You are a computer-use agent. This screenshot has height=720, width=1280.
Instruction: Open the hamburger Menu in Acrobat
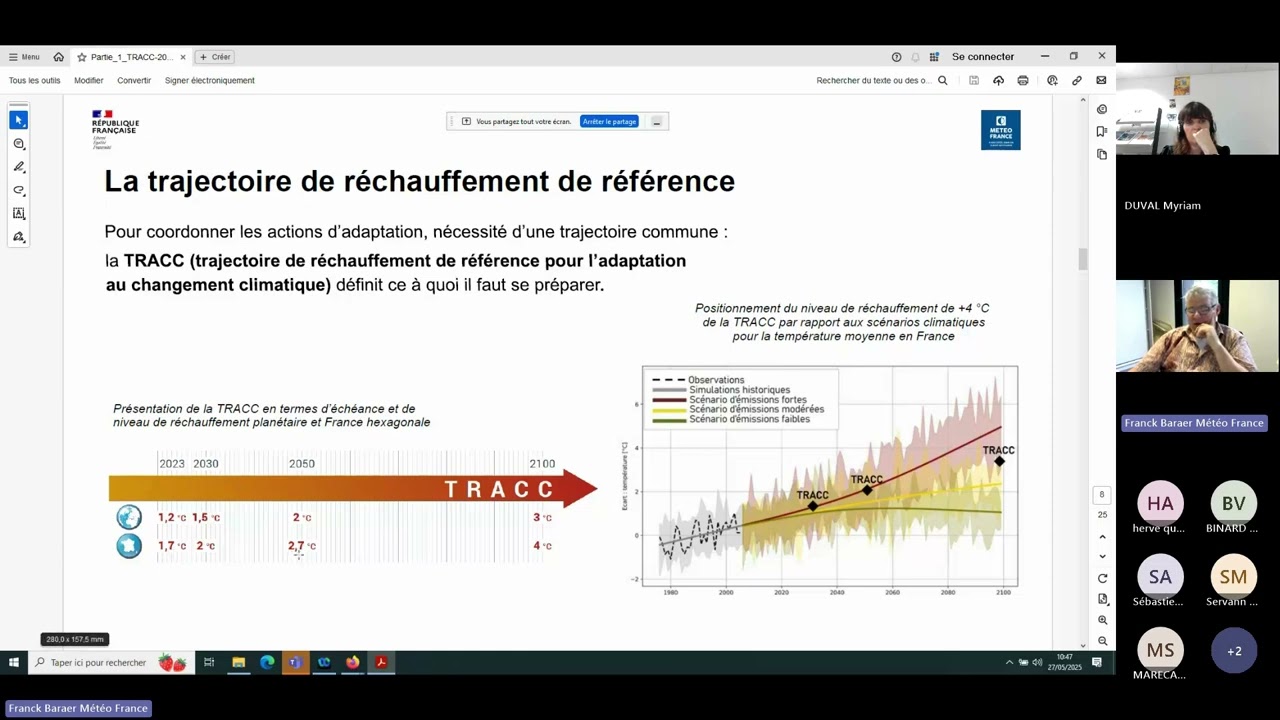pyautogui.click(x=24, y=57)
